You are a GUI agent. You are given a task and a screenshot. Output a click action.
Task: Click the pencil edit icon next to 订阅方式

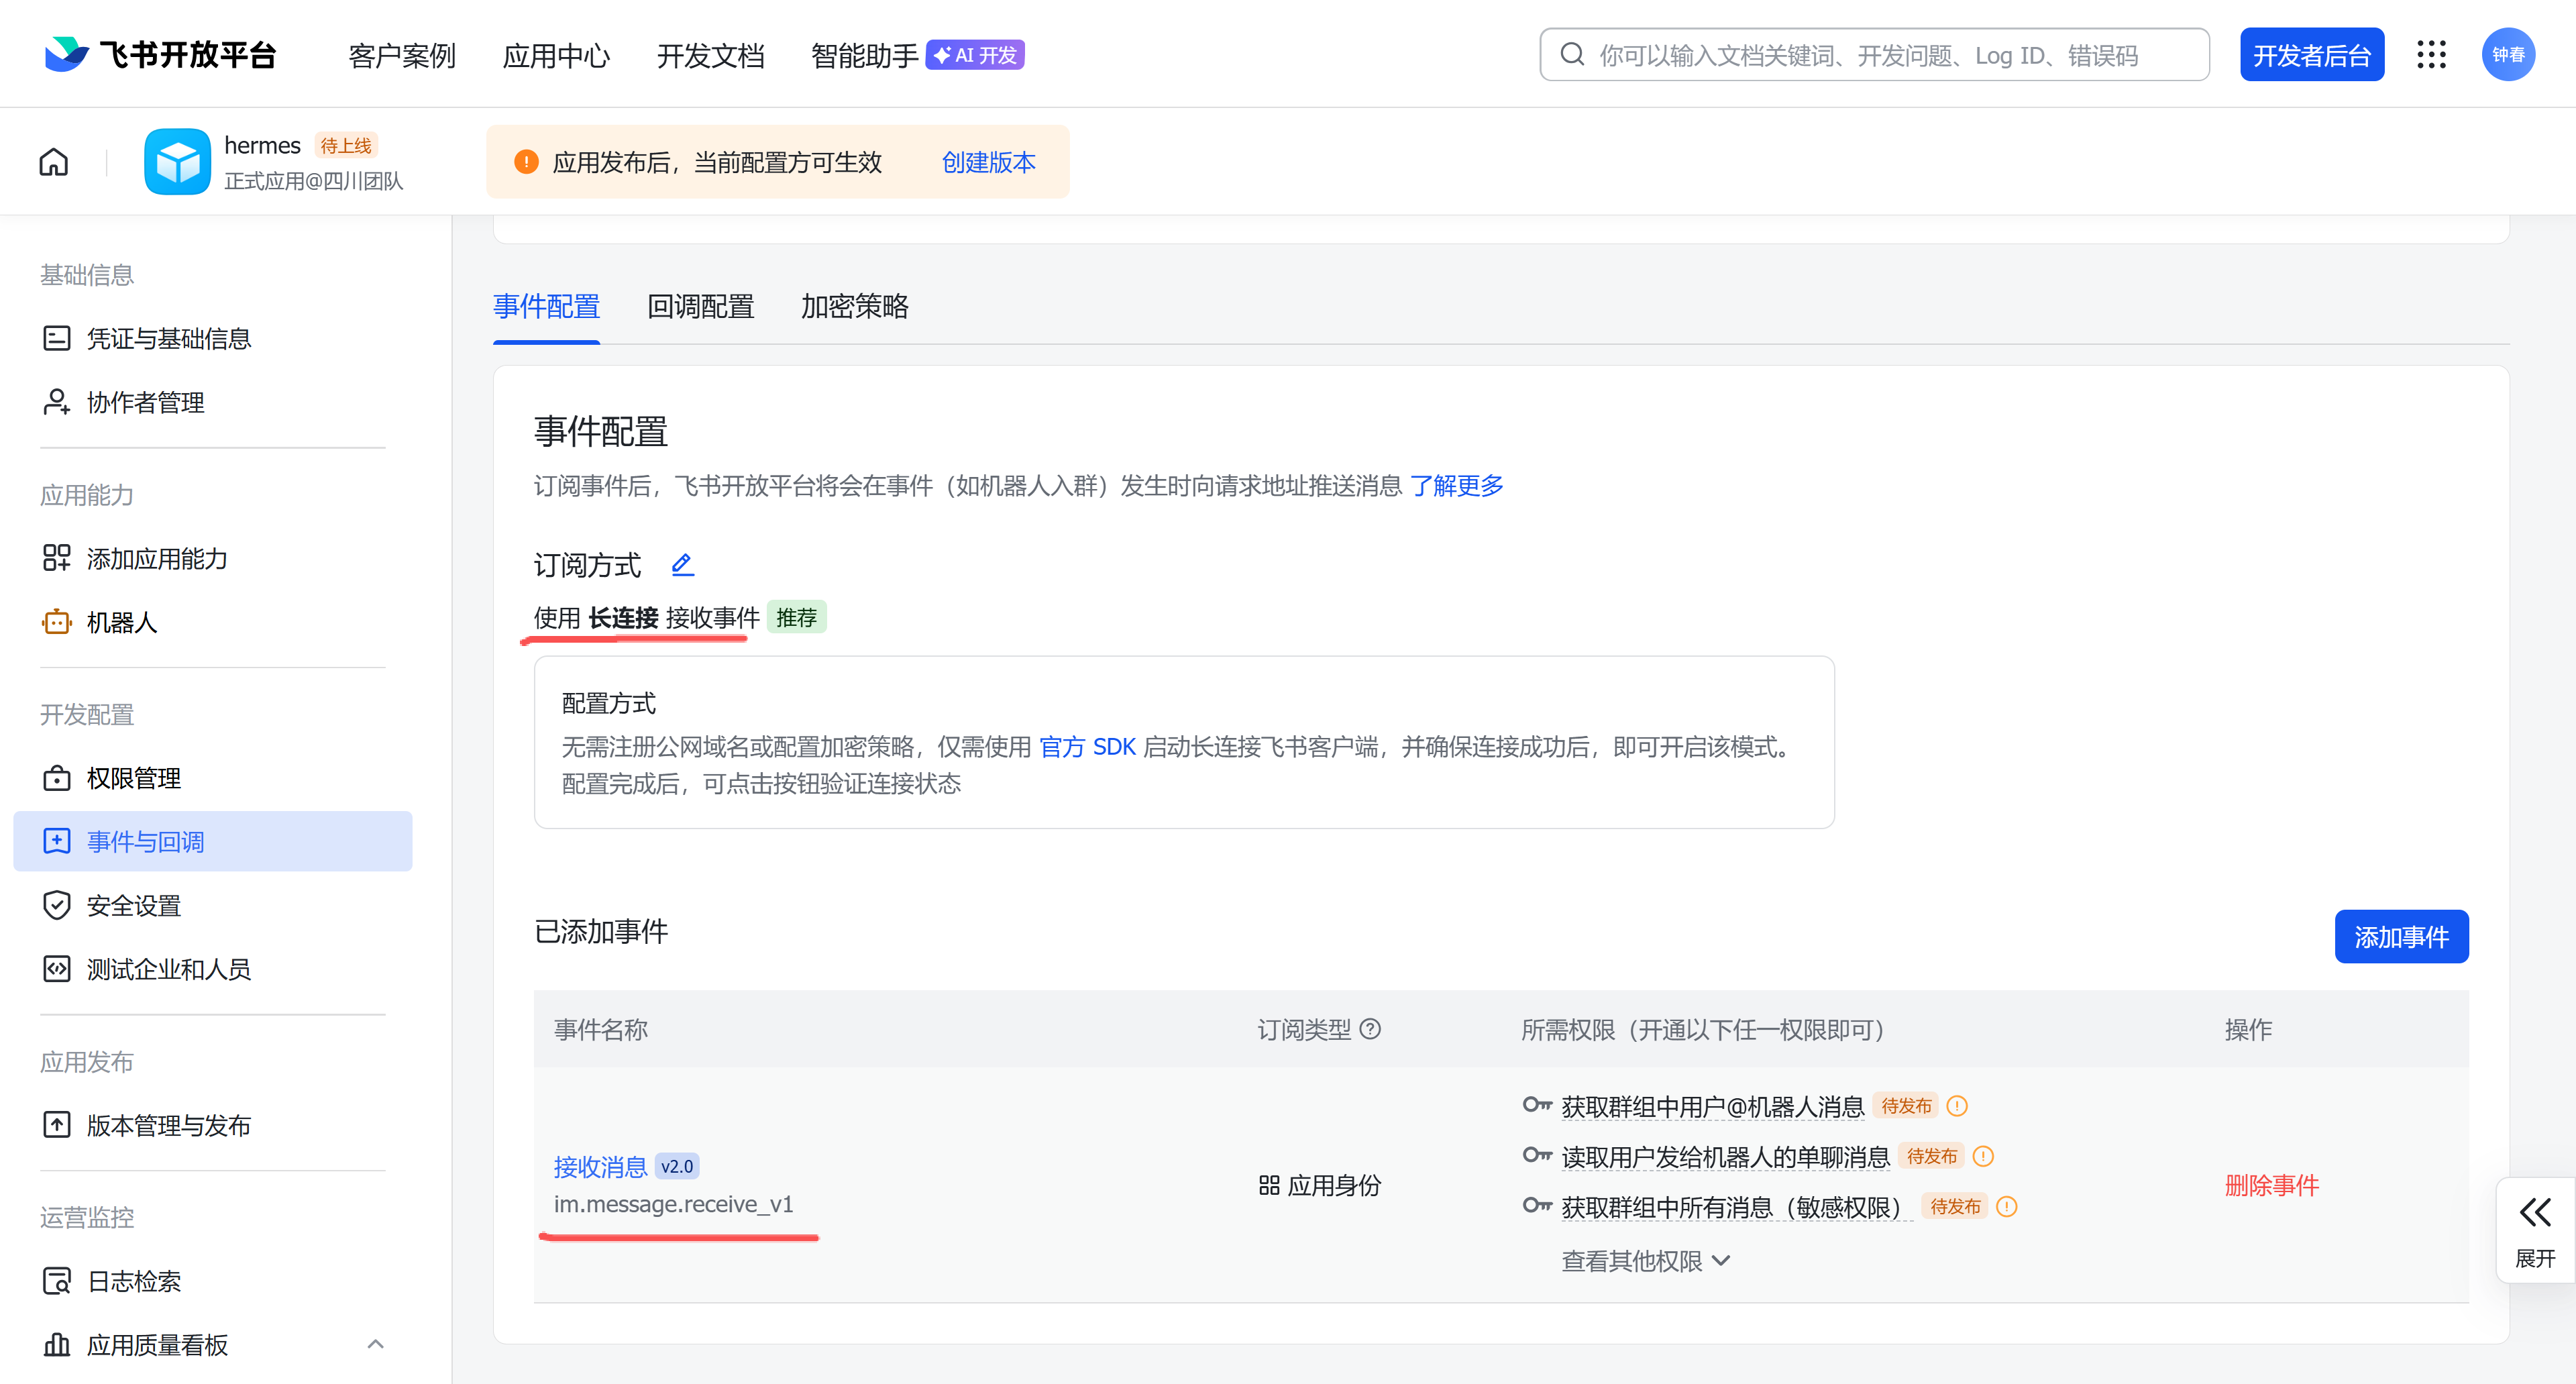[x=682, y=565]
